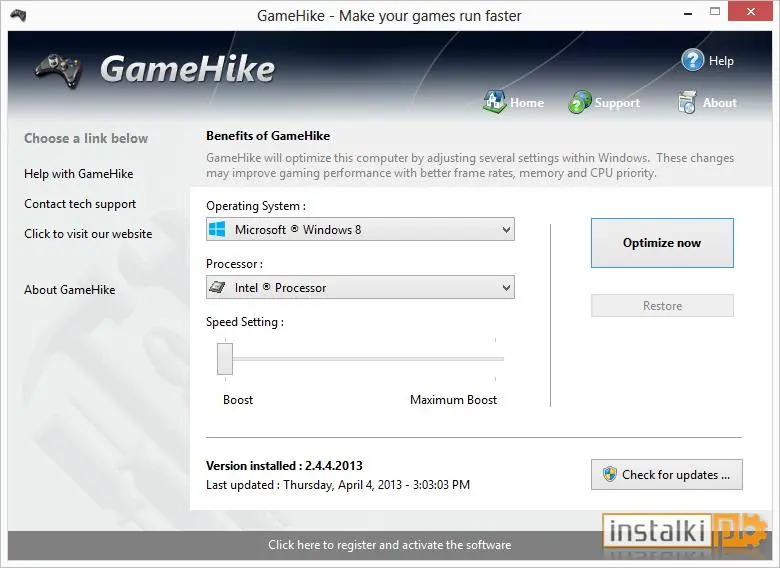Image resolution: width=780 pixels, height=568 pixels.
Task: Expand the Operating System dropdown arrow
Action: pyautogui.click(x=506, y=230)
